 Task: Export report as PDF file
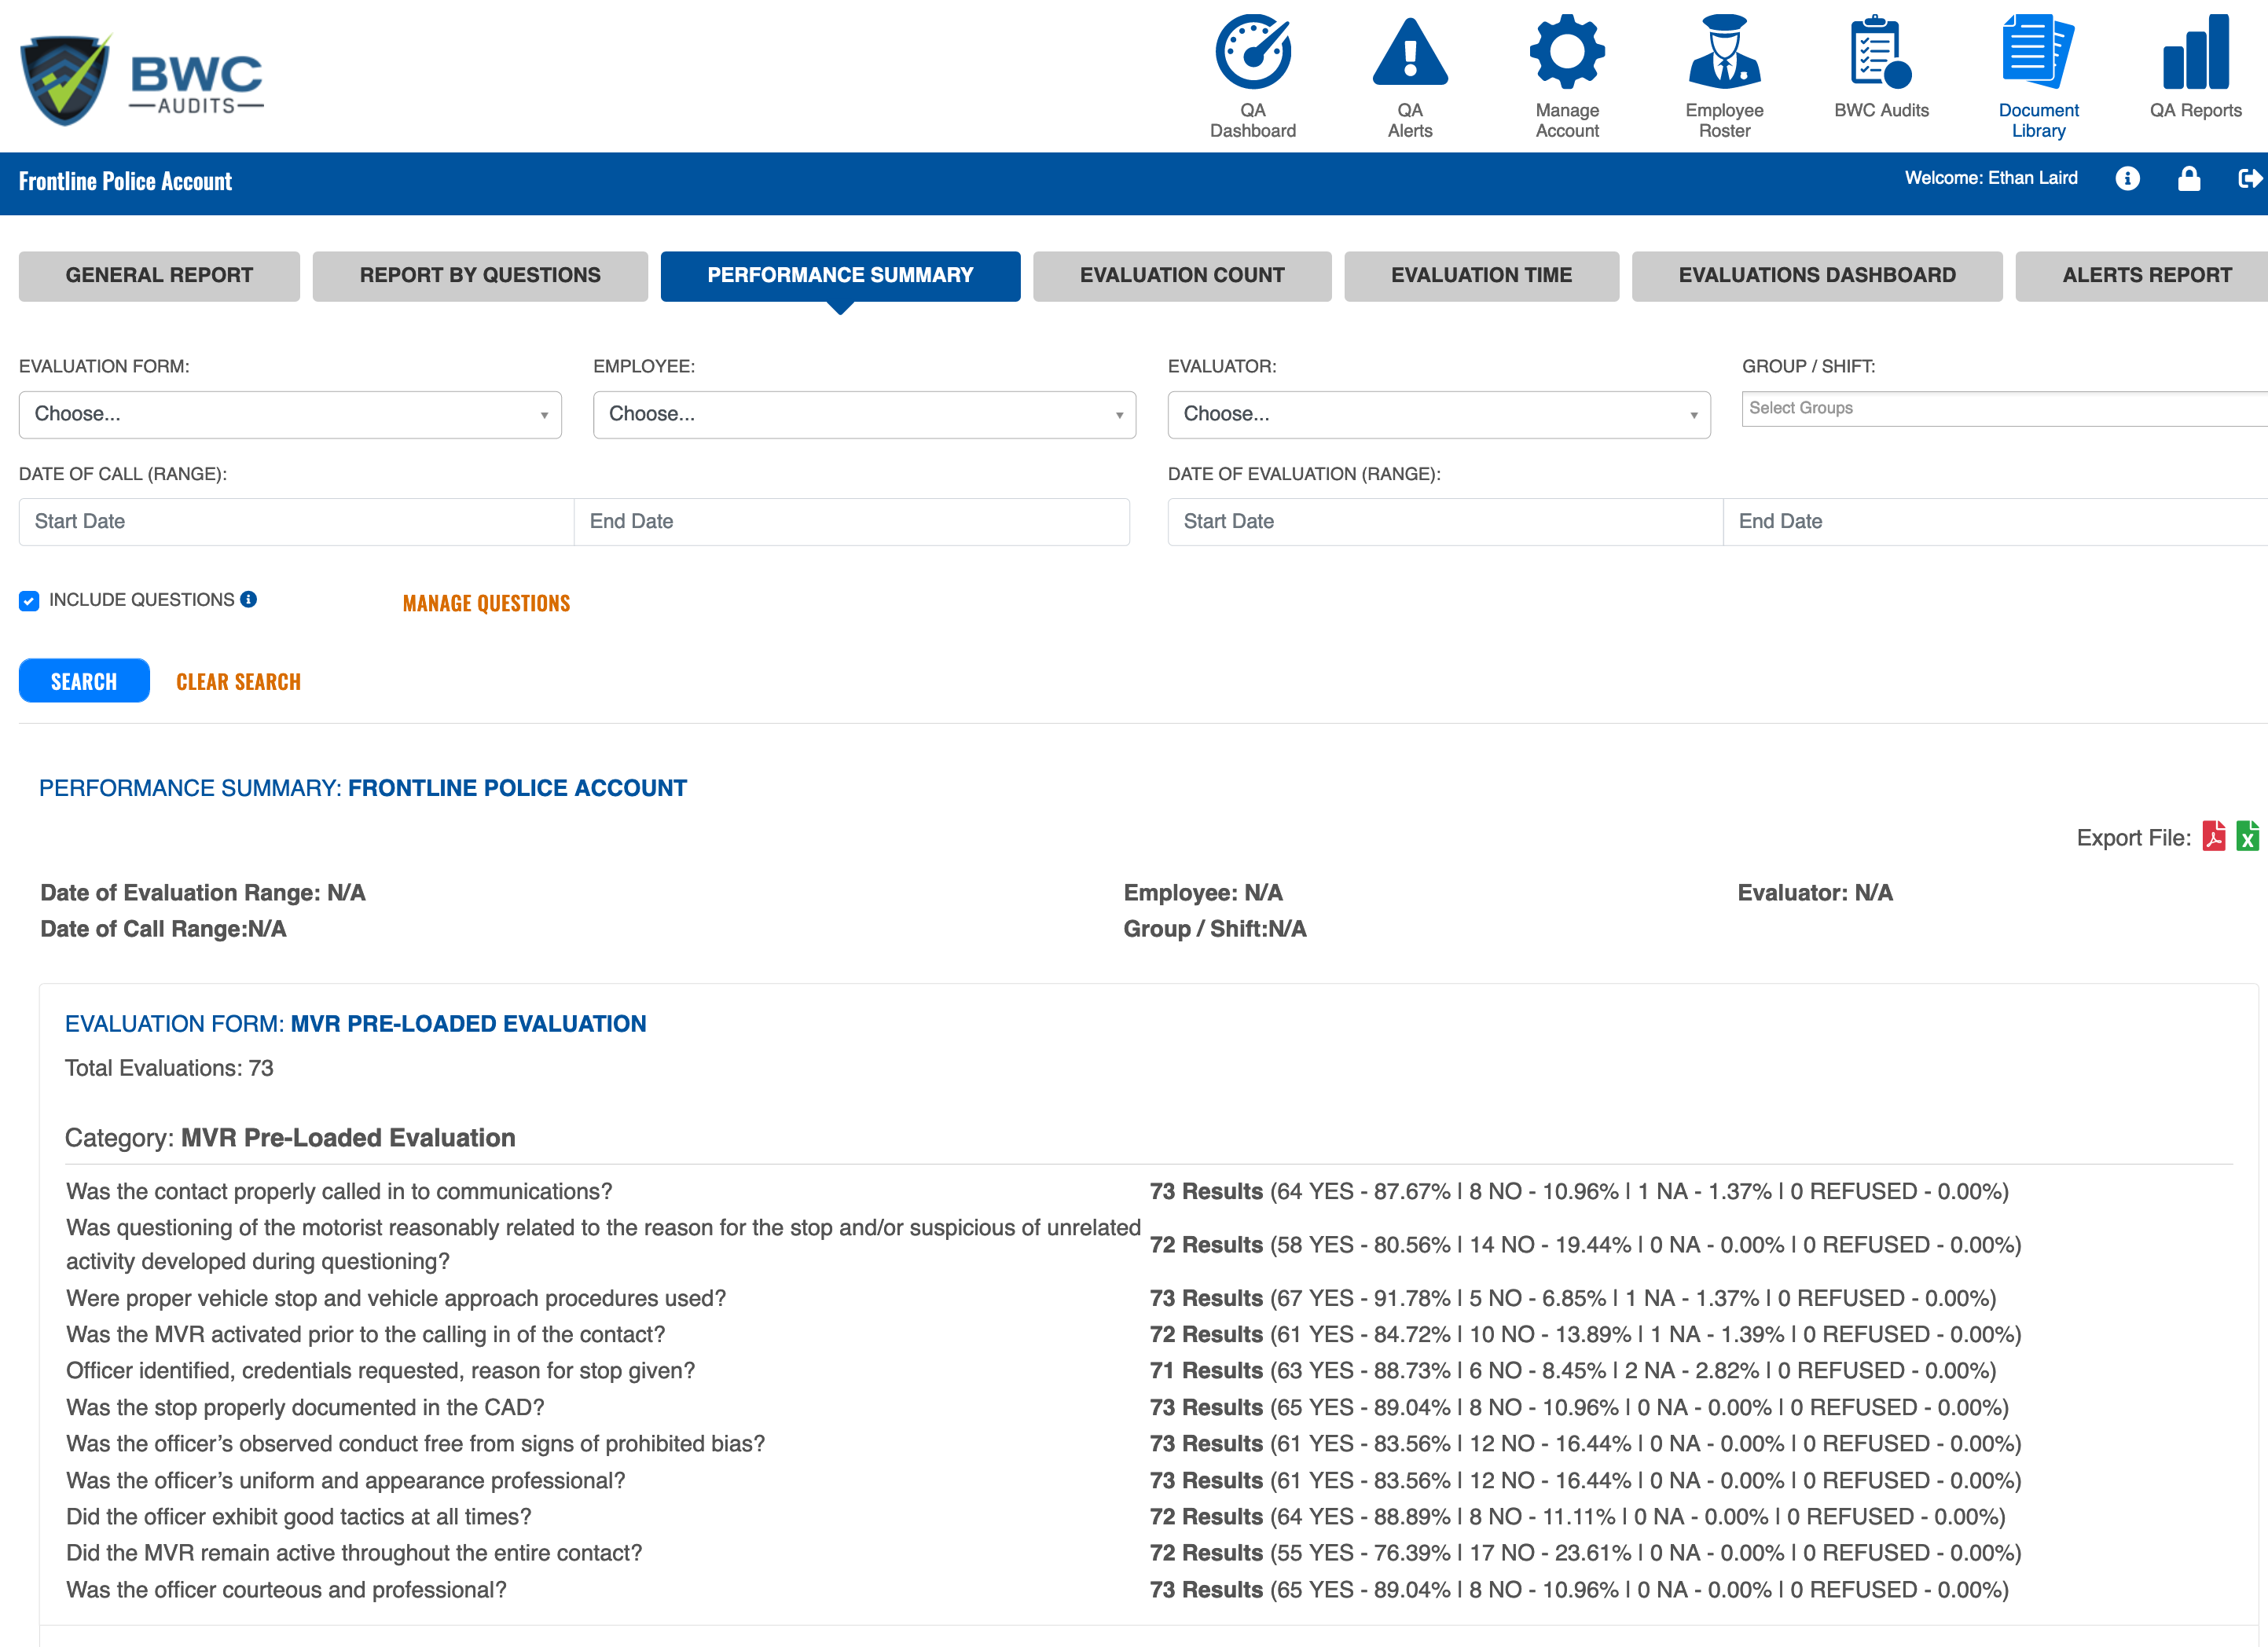pos(2214,836)
